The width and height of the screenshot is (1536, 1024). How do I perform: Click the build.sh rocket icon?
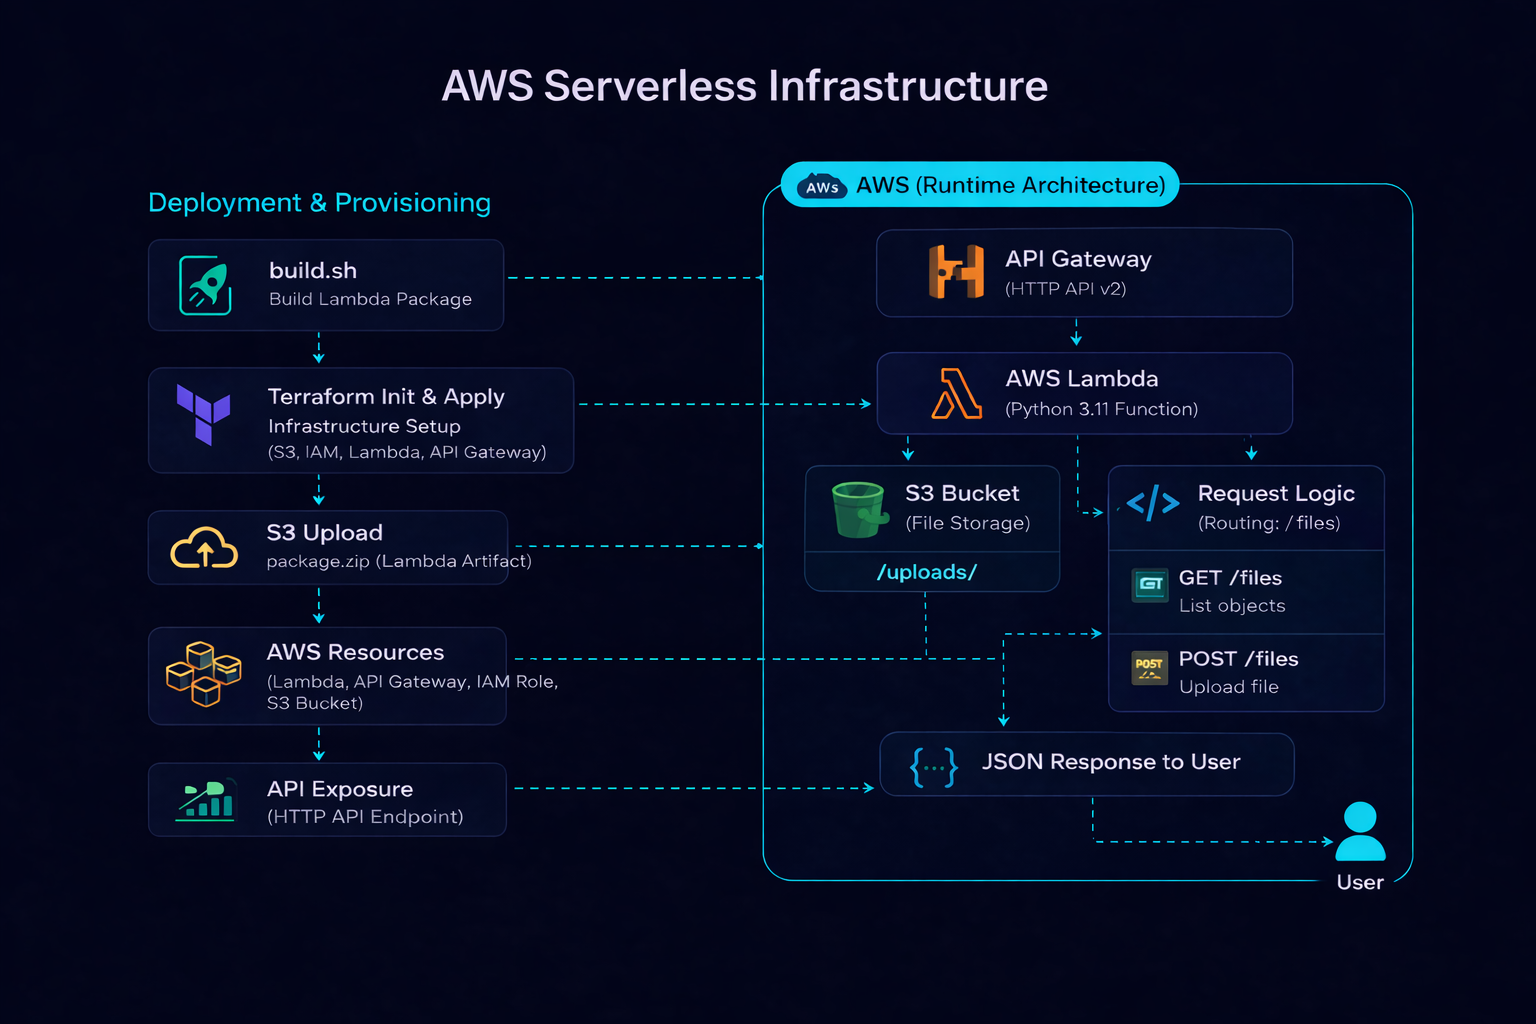click(206, 285)
